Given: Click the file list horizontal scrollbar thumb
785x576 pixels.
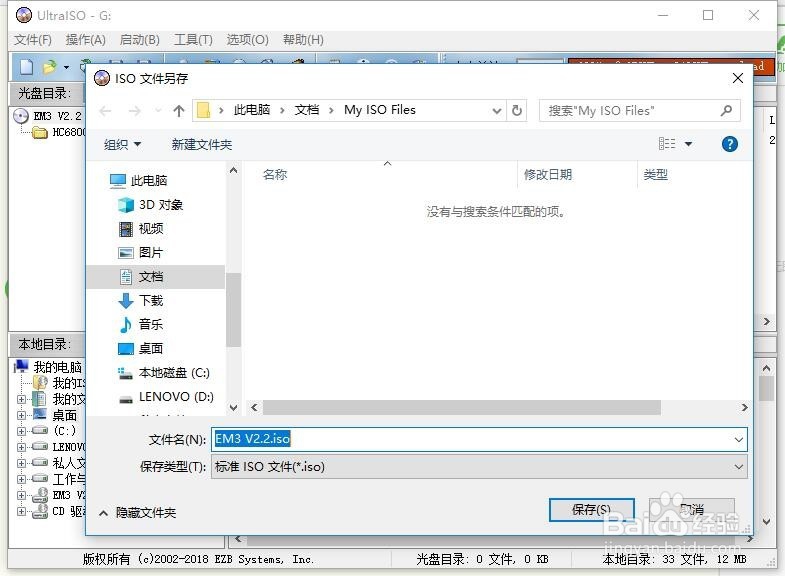Looking at the screenshot, I should (x=462, y=407).
